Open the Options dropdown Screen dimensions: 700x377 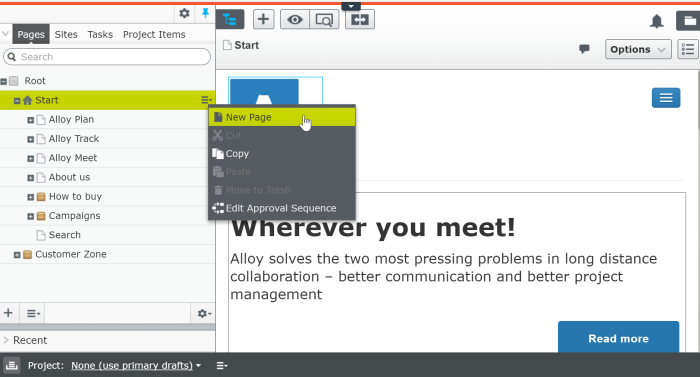638,49
